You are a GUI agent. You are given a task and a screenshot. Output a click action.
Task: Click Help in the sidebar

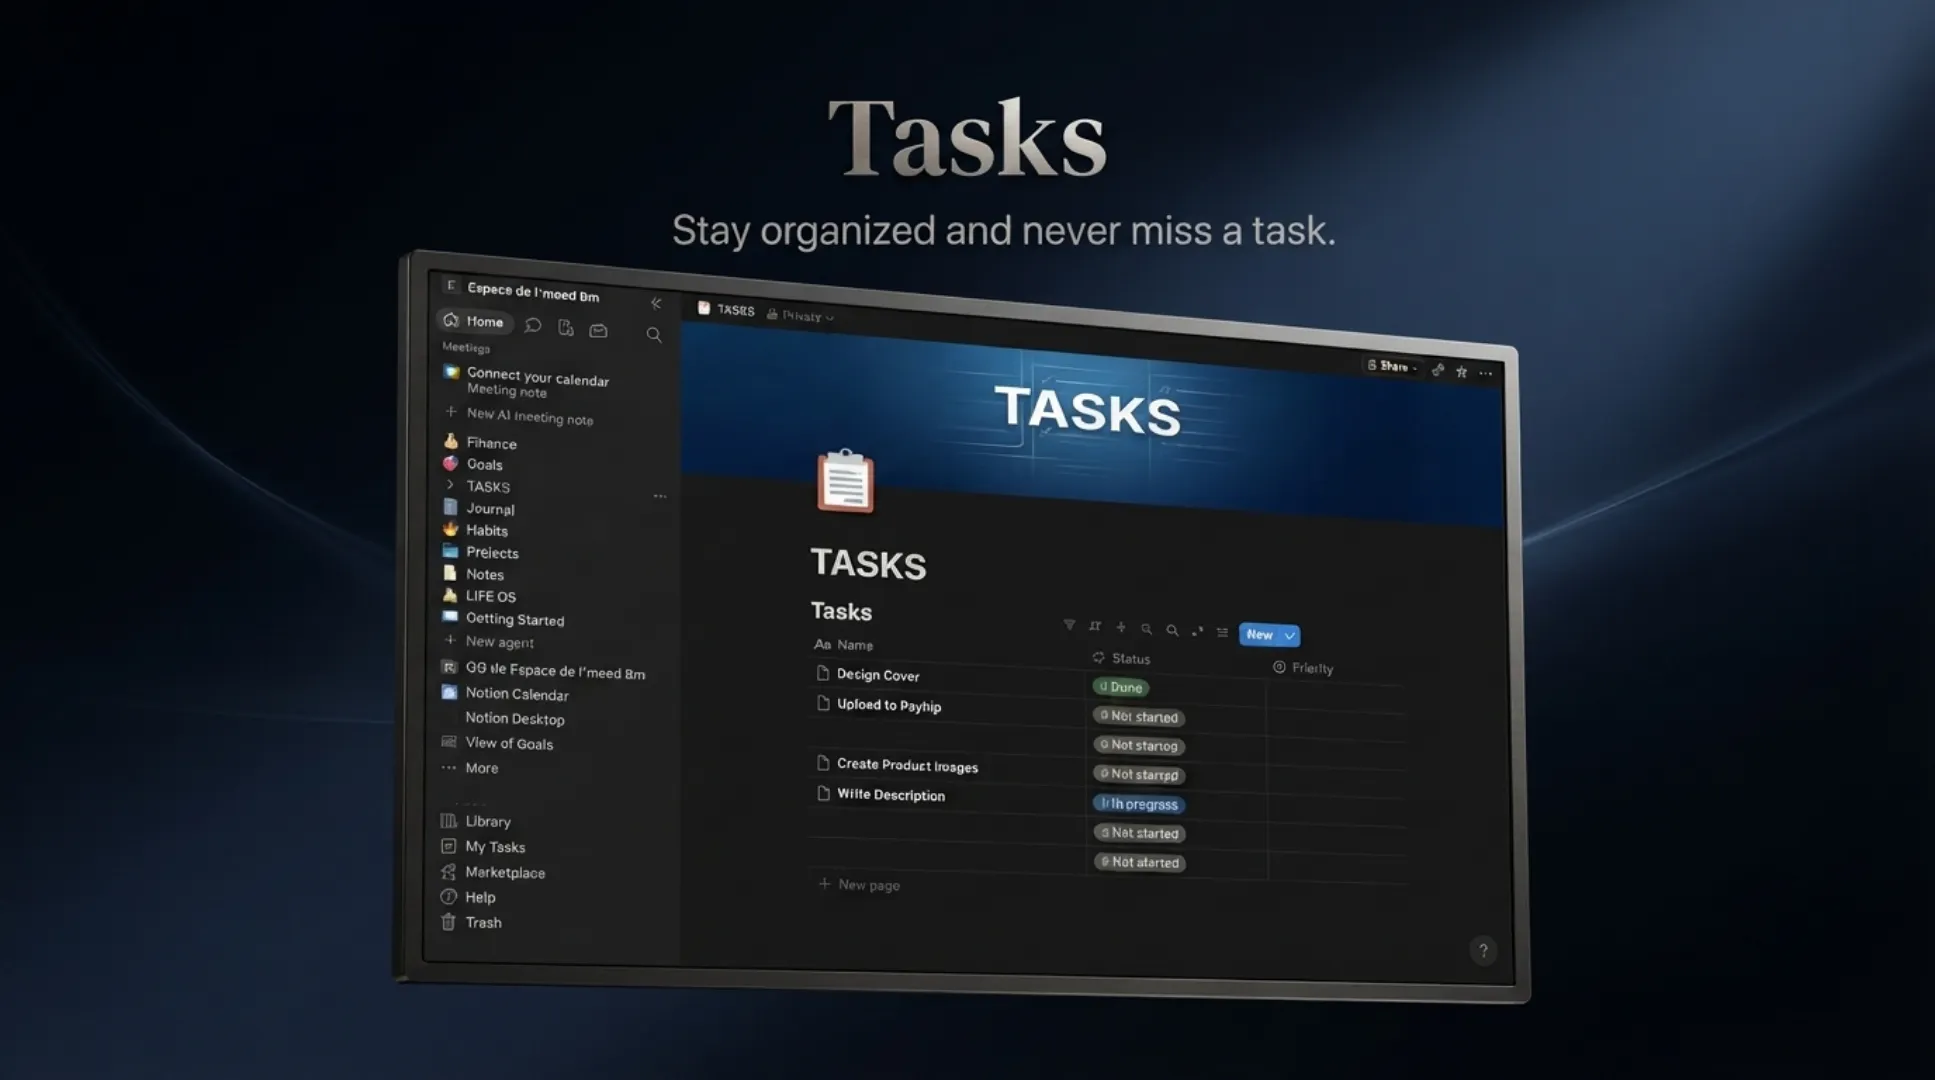point(480,897)
